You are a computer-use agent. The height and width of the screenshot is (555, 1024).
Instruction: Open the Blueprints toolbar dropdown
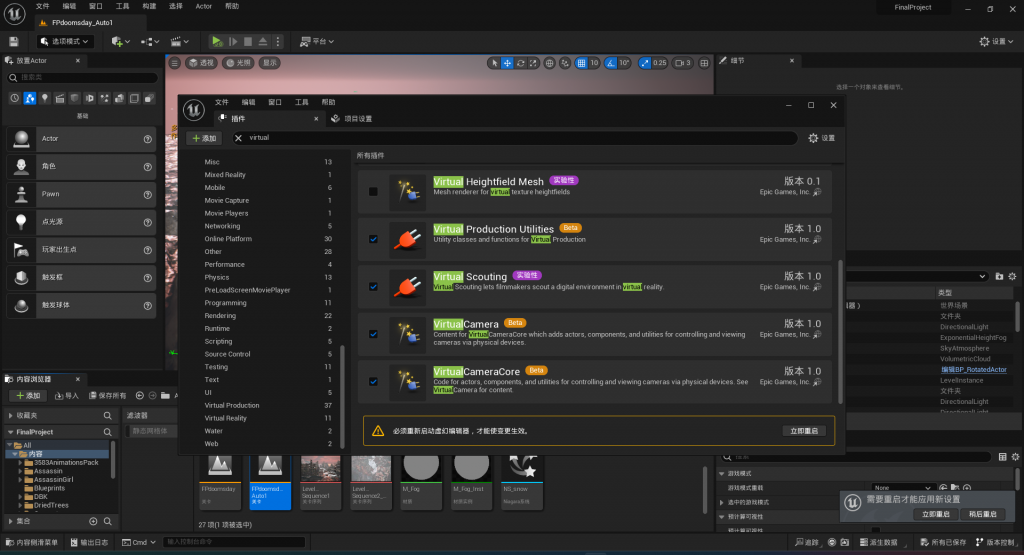coord(150,41)
